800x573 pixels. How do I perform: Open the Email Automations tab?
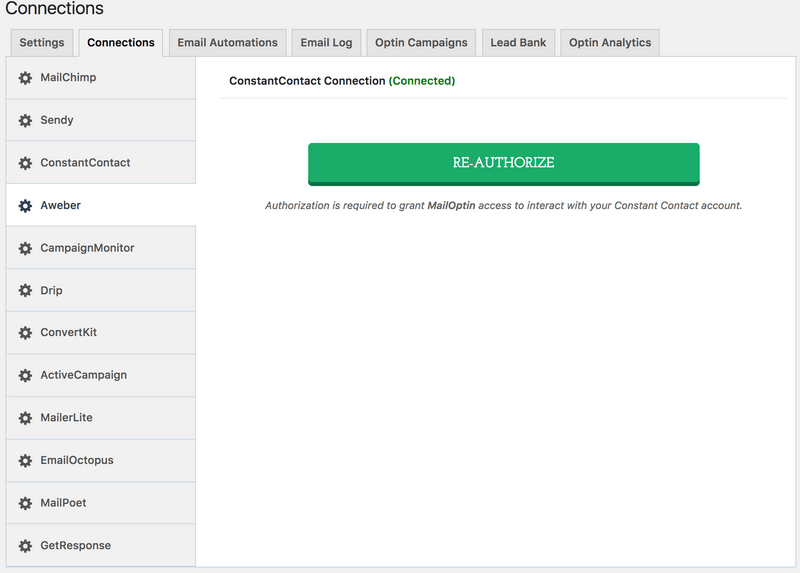(x=228, y=43)
